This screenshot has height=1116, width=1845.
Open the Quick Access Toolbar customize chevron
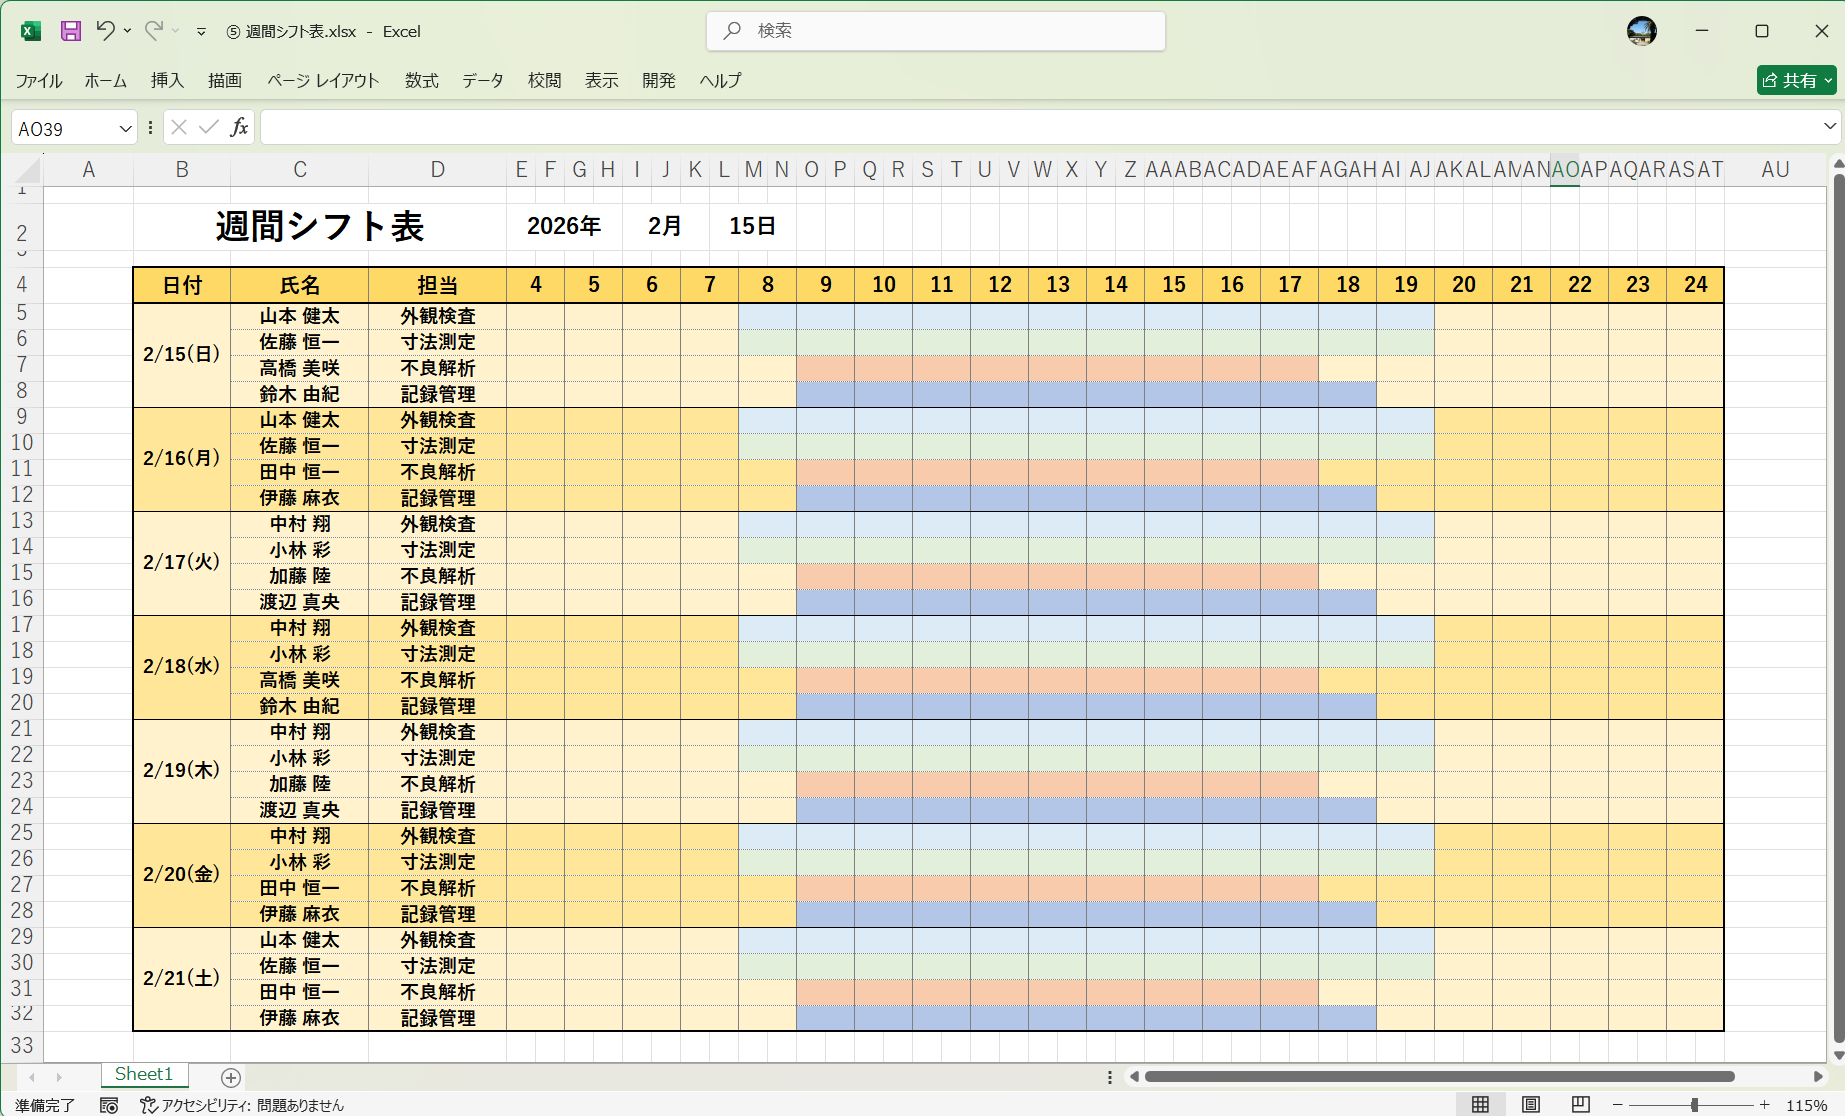tap(201, 31)
